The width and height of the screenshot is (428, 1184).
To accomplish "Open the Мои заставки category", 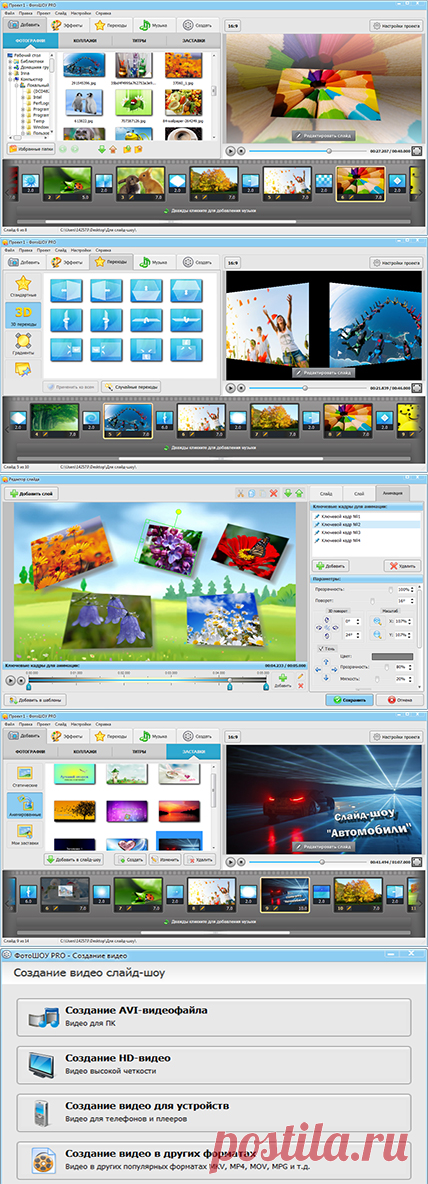I will coord(24,835).
